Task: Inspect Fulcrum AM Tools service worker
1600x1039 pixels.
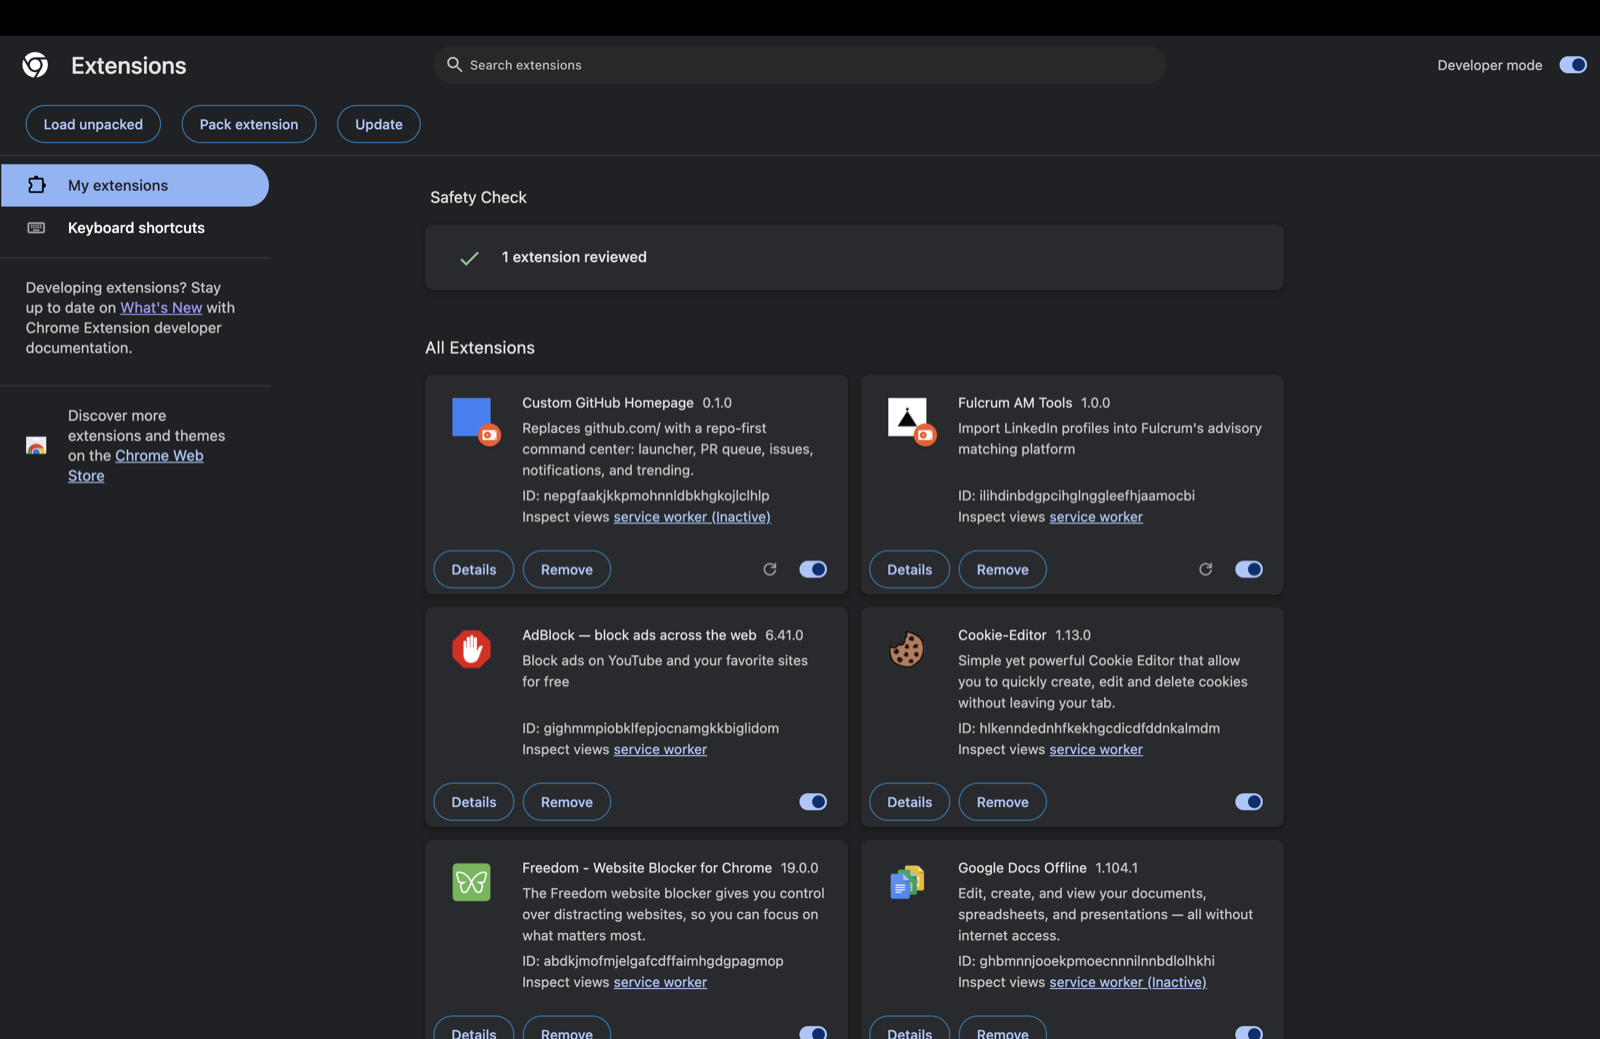Action: (1096, 517)
